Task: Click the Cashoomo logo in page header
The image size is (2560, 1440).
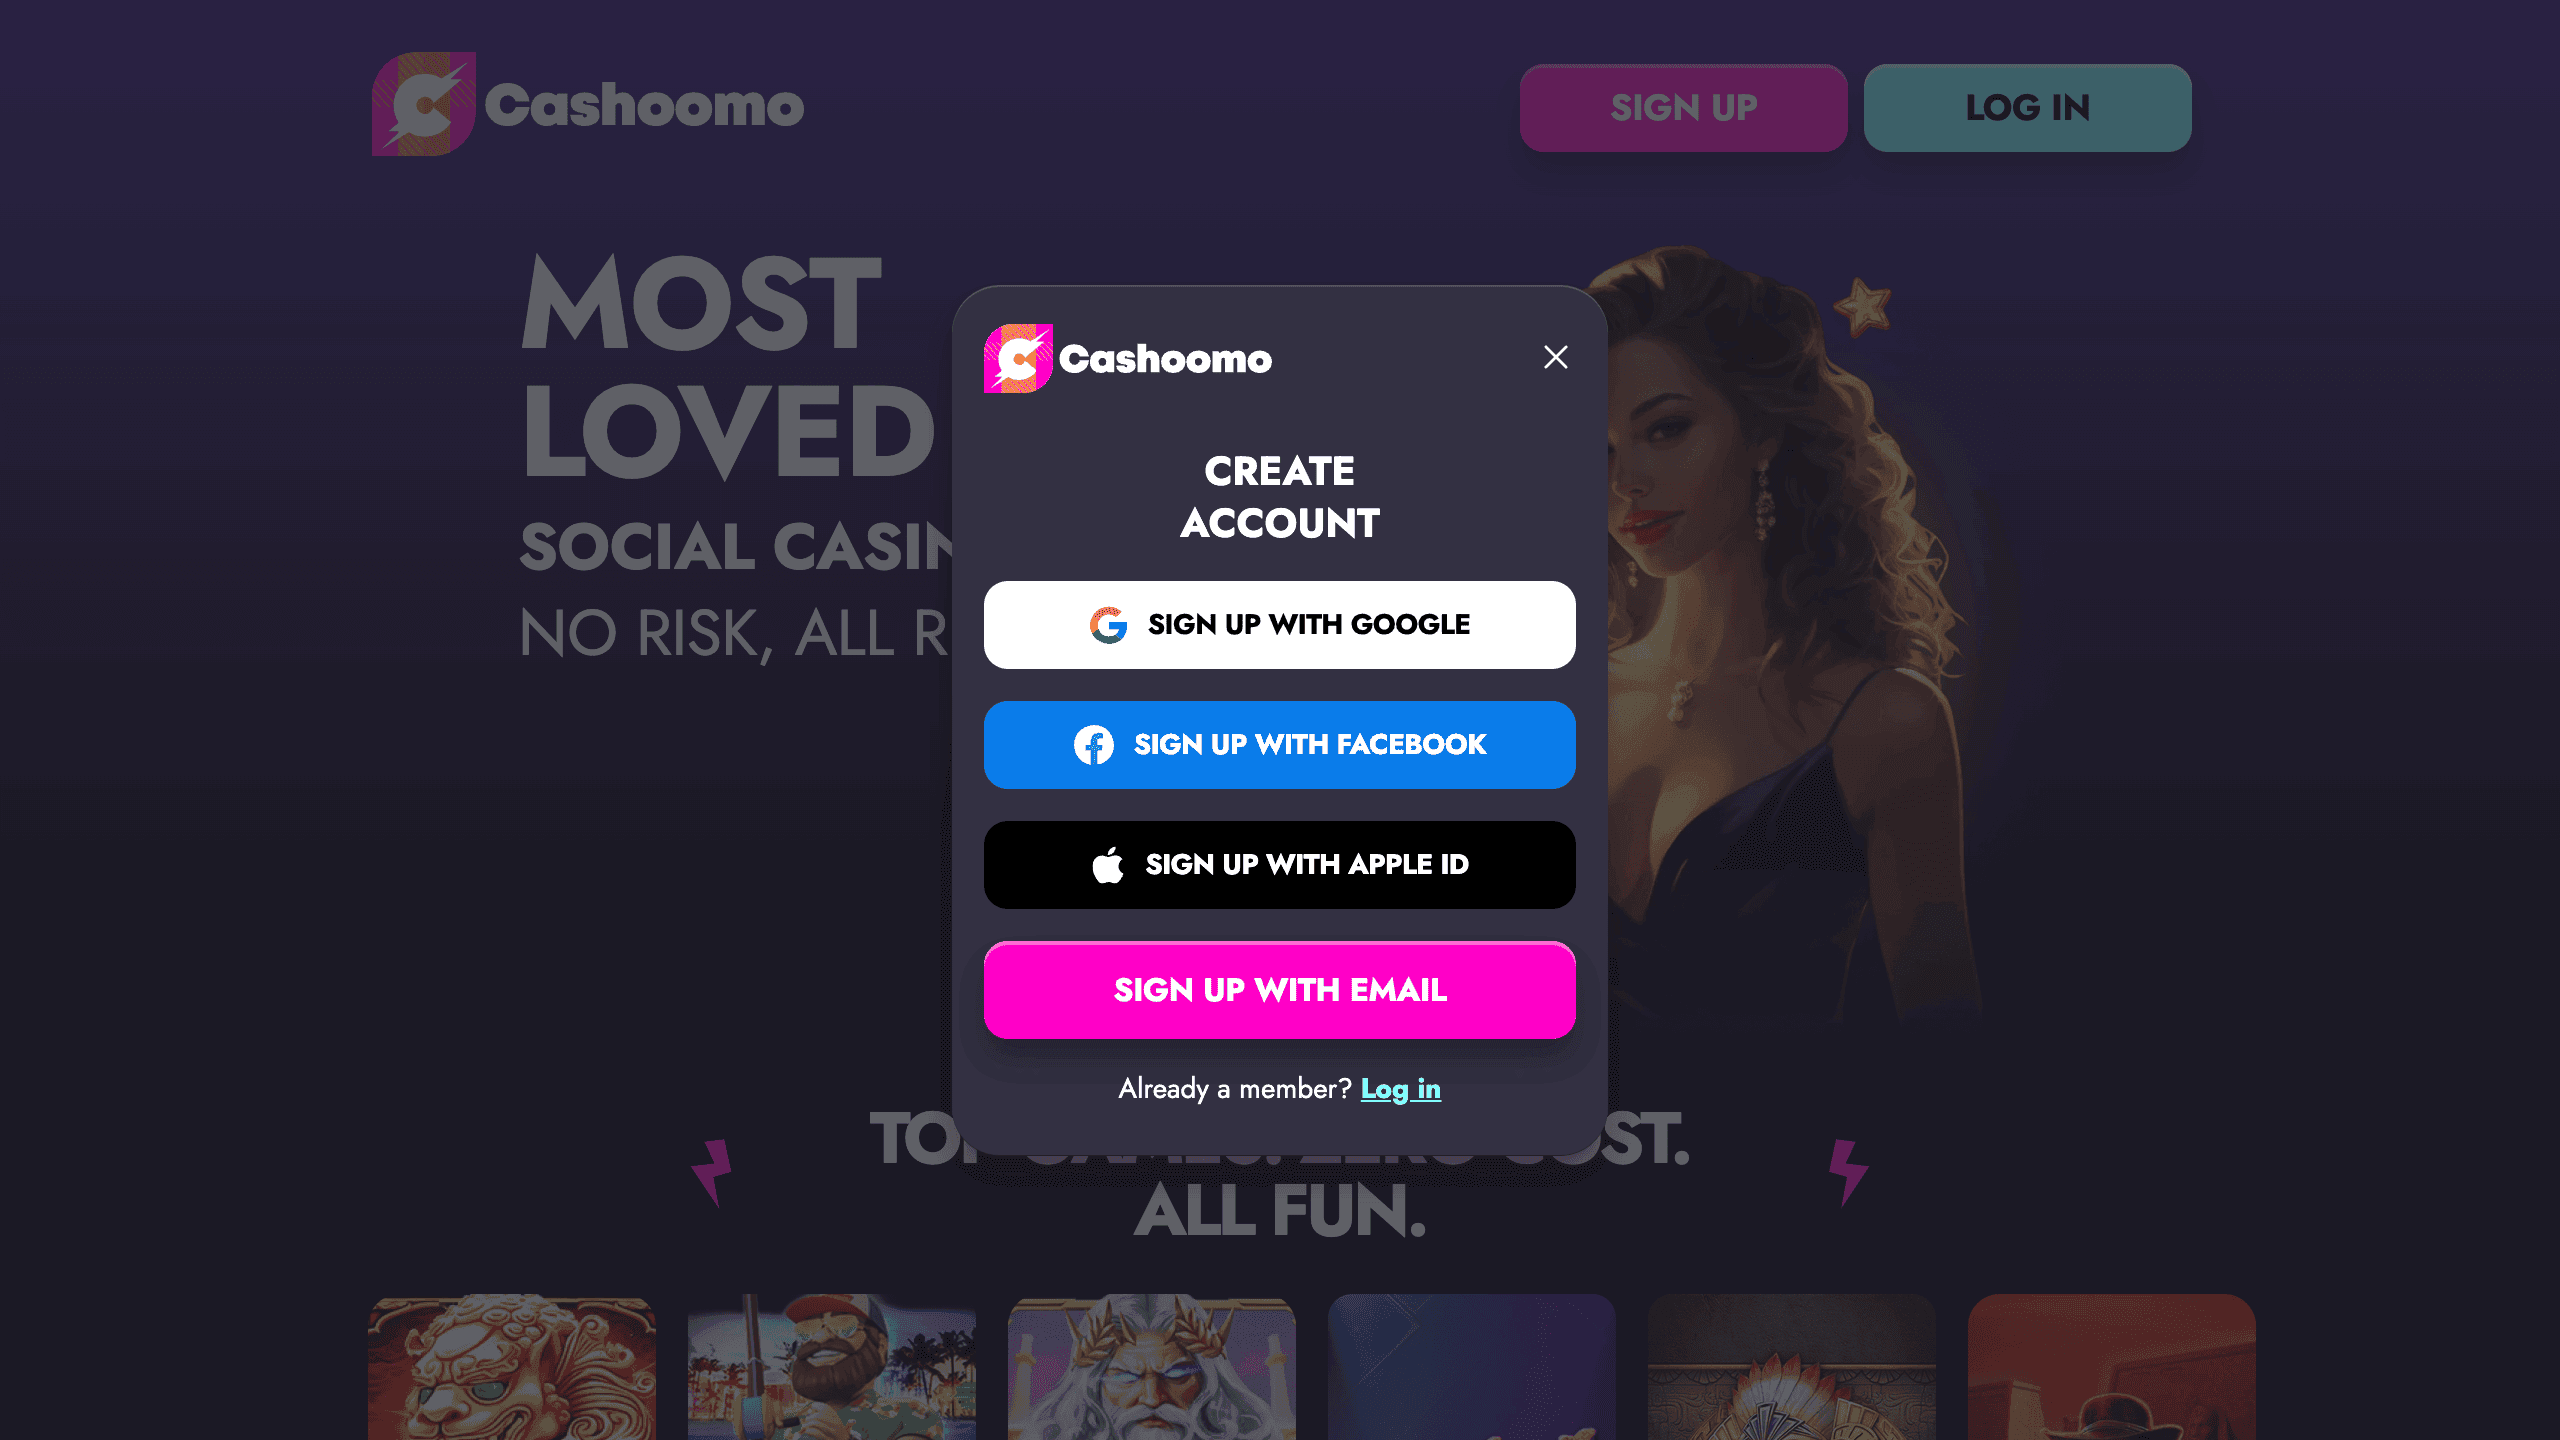Action: (588, 104)
